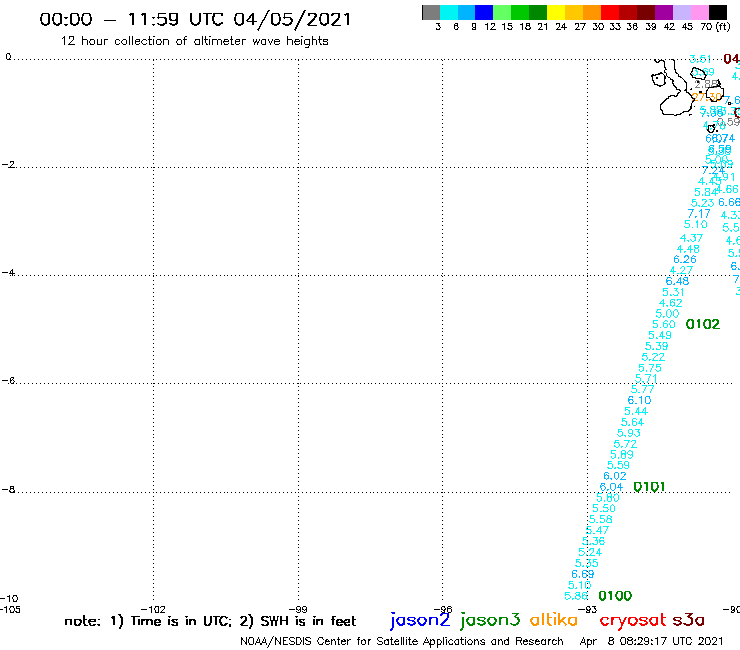Click wave height value '5.22'

[653, 357]
